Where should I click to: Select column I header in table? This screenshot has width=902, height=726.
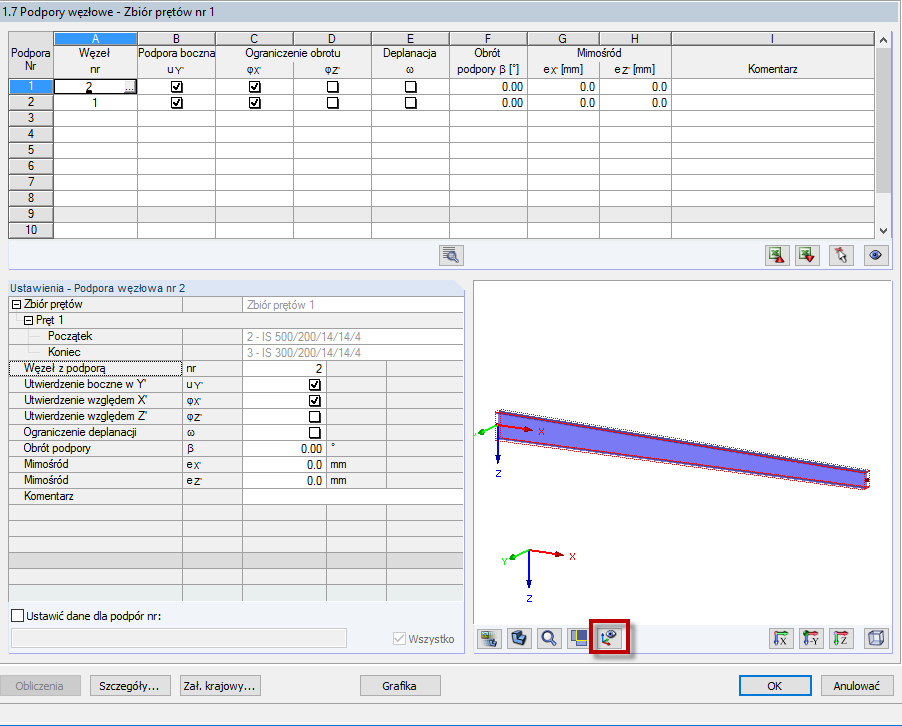[773, 39]
